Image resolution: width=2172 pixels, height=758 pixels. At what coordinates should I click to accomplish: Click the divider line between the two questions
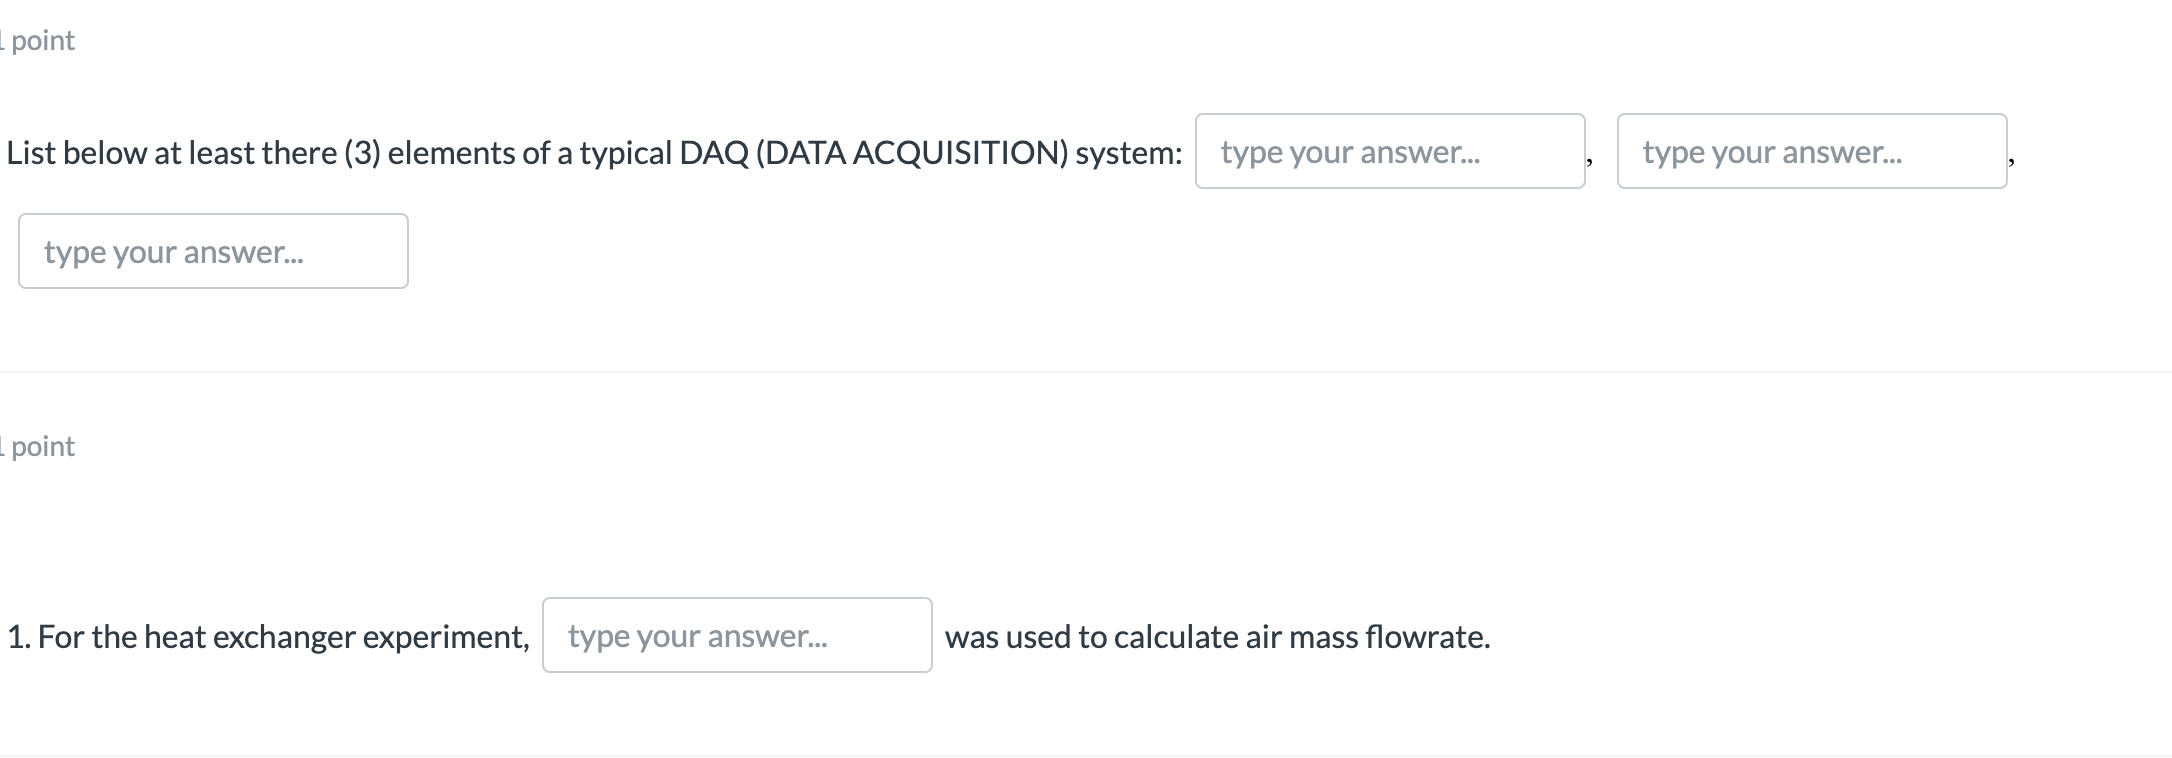click(1086, 372)
